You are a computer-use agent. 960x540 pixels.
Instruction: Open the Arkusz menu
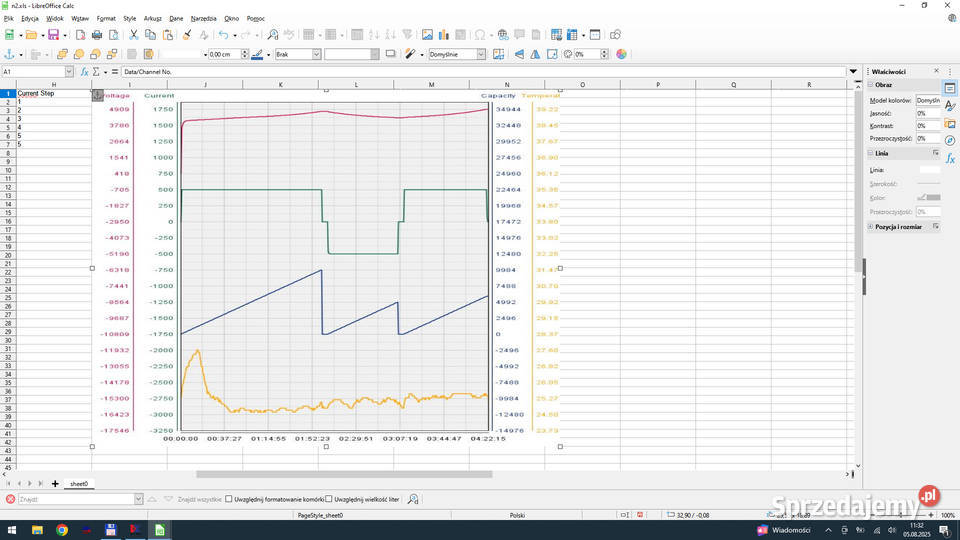coord(152,18)
